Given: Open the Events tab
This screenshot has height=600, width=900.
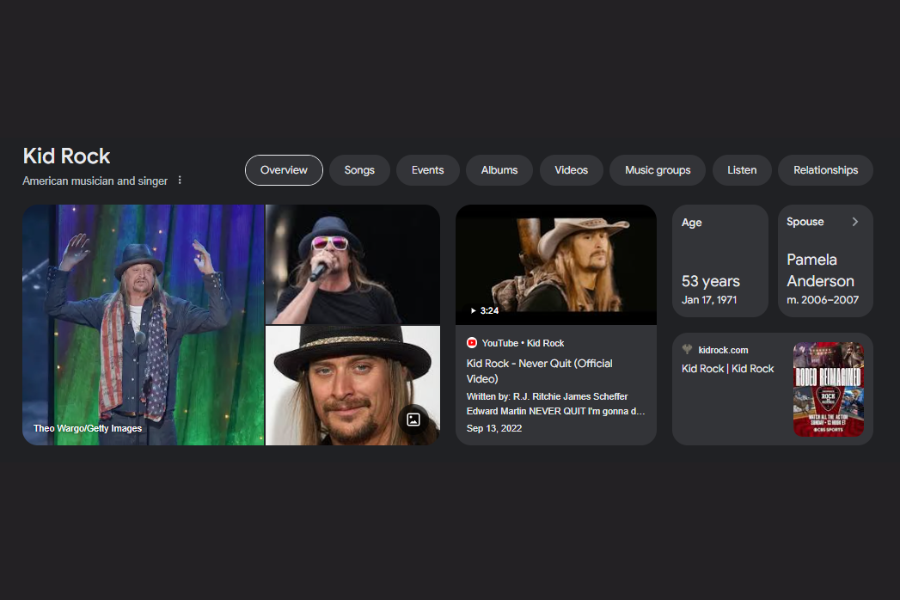Looking at the screenshot, I should 428,170.
